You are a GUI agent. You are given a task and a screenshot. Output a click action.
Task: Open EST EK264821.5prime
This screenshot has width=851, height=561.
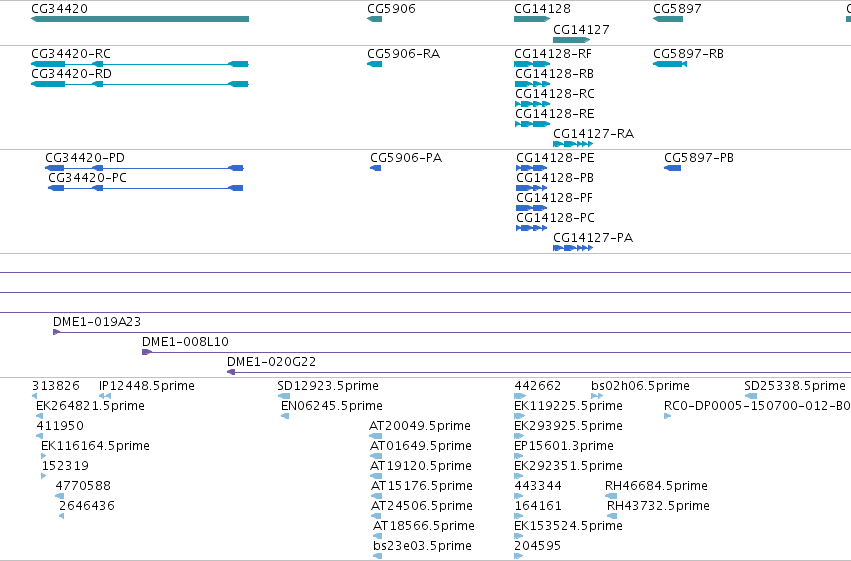(39, 416)
